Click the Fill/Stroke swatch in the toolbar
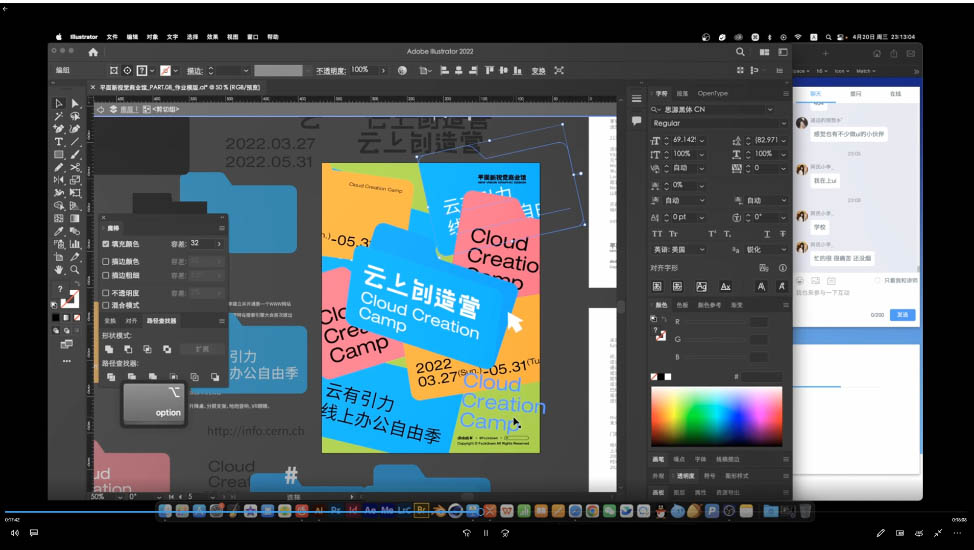The height and width of the screenshot is (550, 974). point(69,299)
